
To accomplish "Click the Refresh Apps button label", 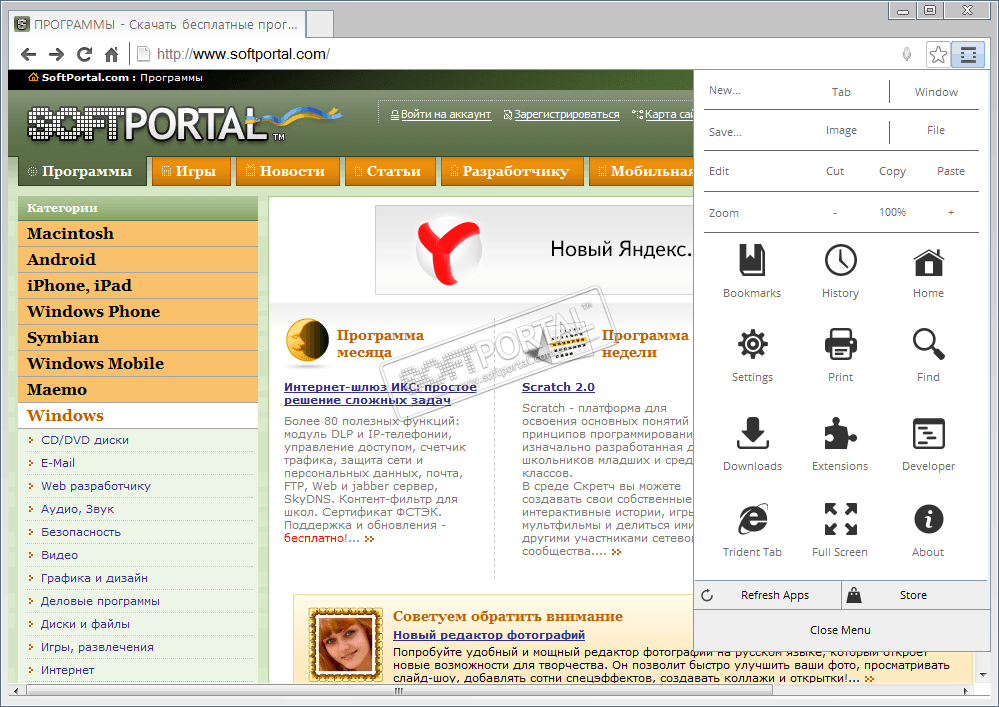I will coord(775,595).
